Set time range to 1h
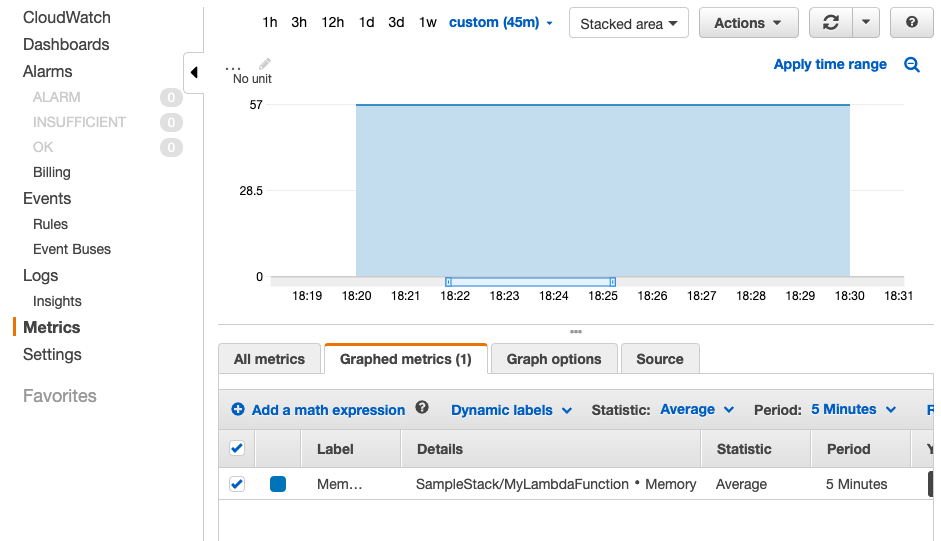941x541 pixels. [x=269, y=23]
